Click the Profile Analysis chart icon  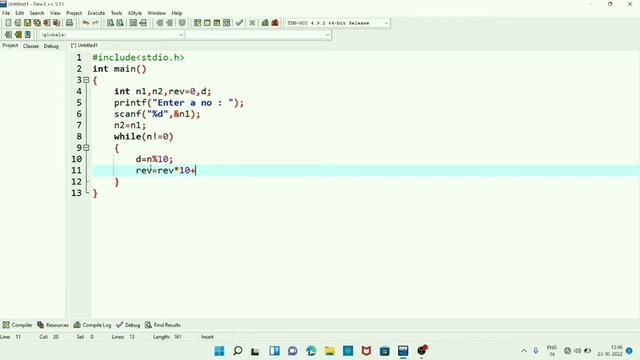click(265, 23)
